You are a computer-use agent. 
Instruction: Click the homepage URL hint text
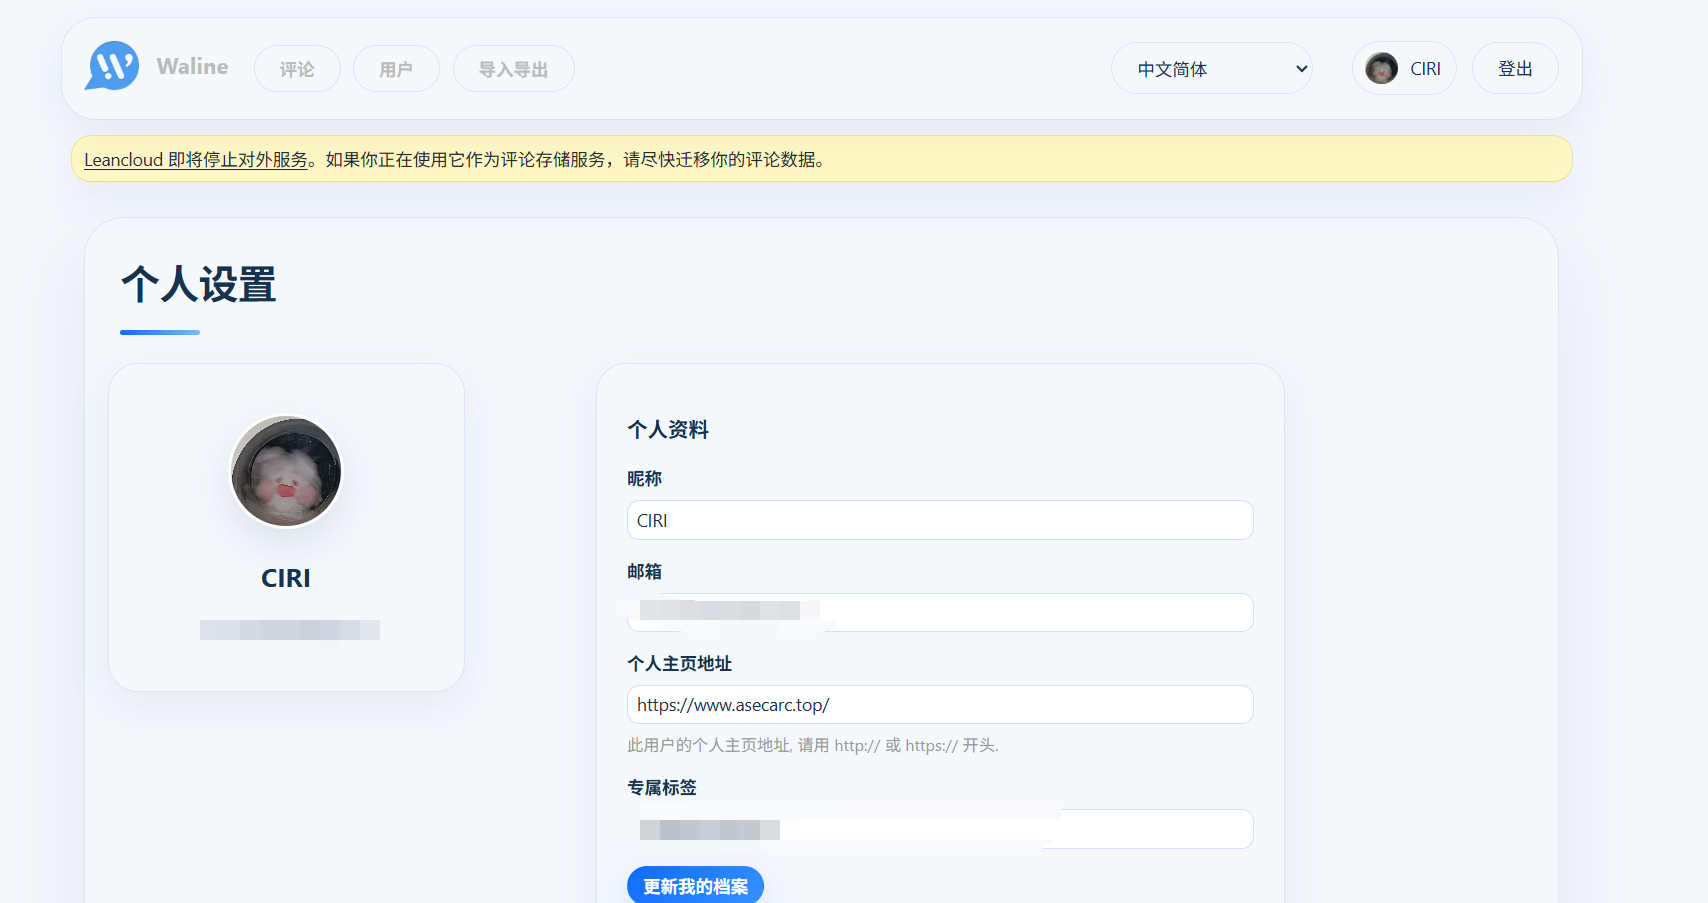click(813, 745)
